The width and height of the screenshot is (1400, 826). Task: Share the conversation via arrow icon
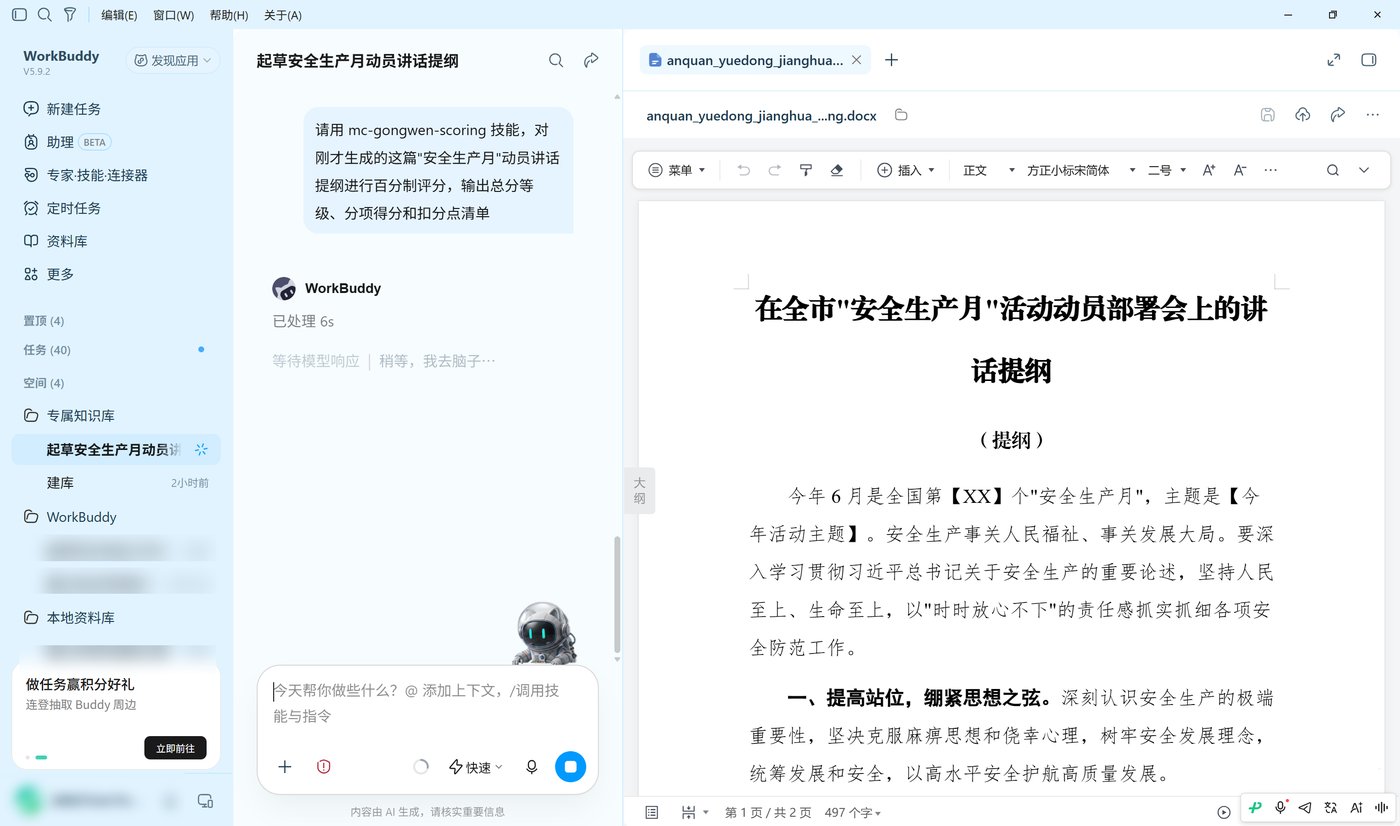[591, 61]
